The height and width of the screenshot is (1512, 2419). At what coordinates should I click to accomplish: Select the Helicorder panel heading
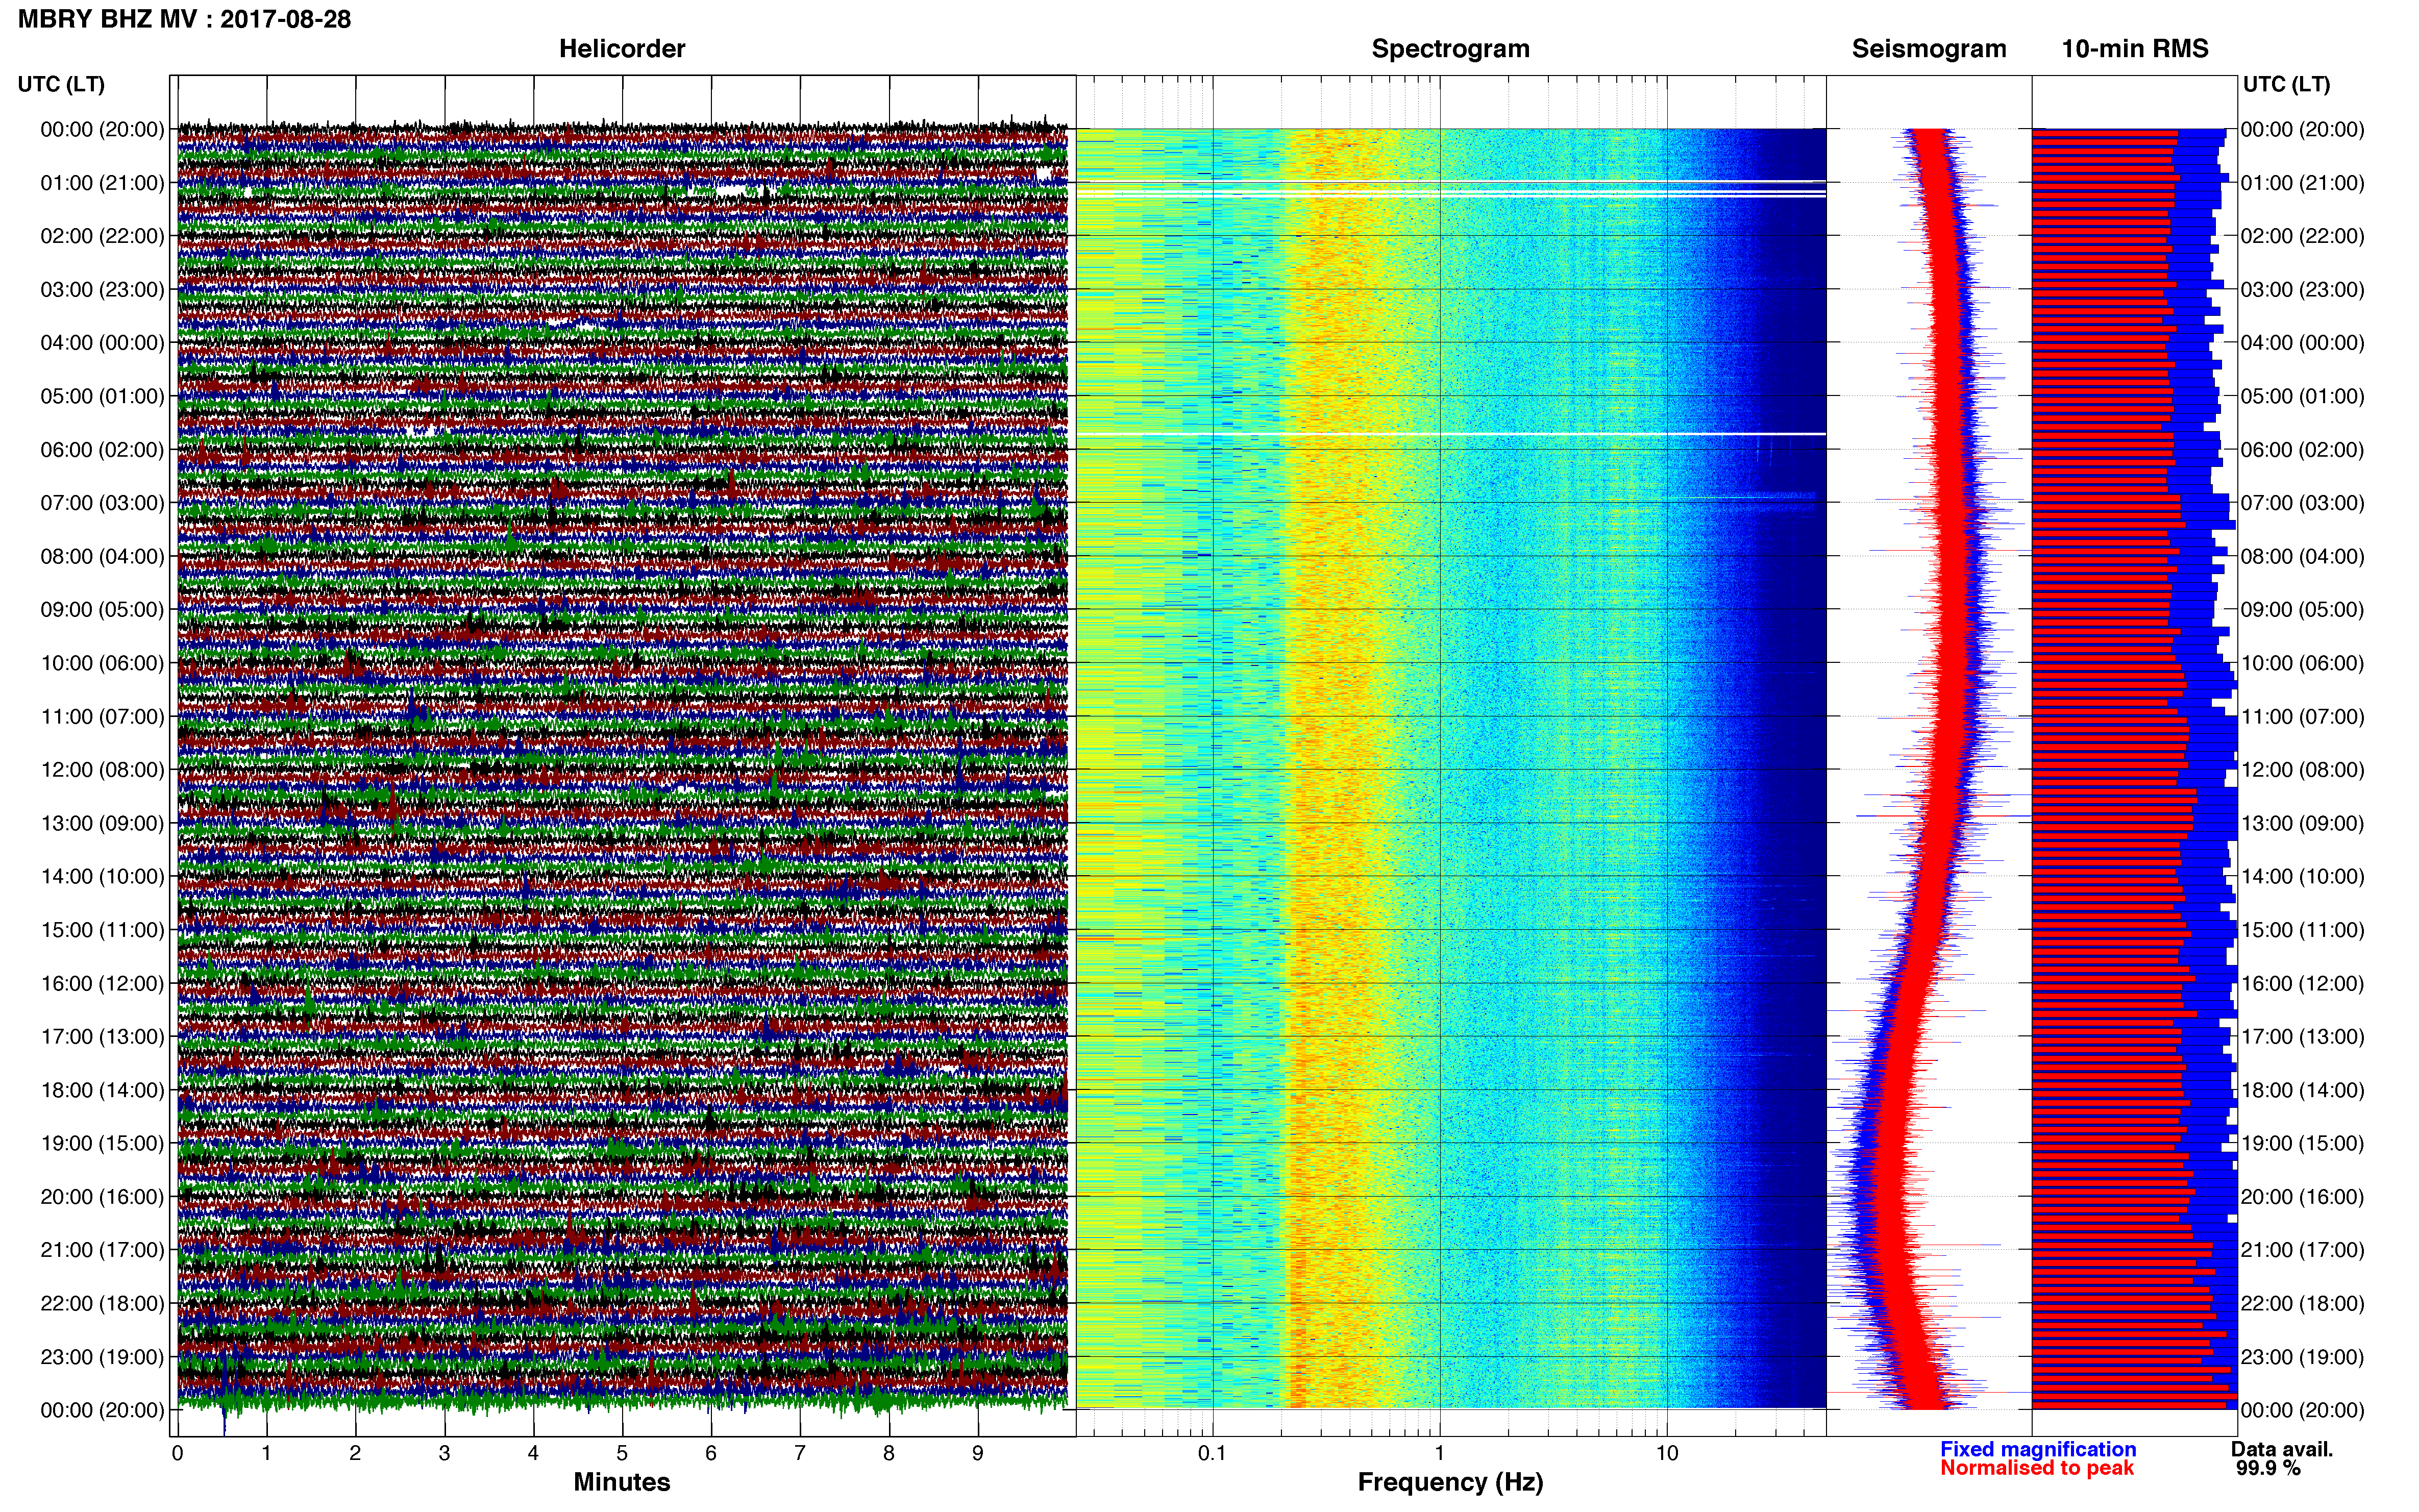point(622,49)
